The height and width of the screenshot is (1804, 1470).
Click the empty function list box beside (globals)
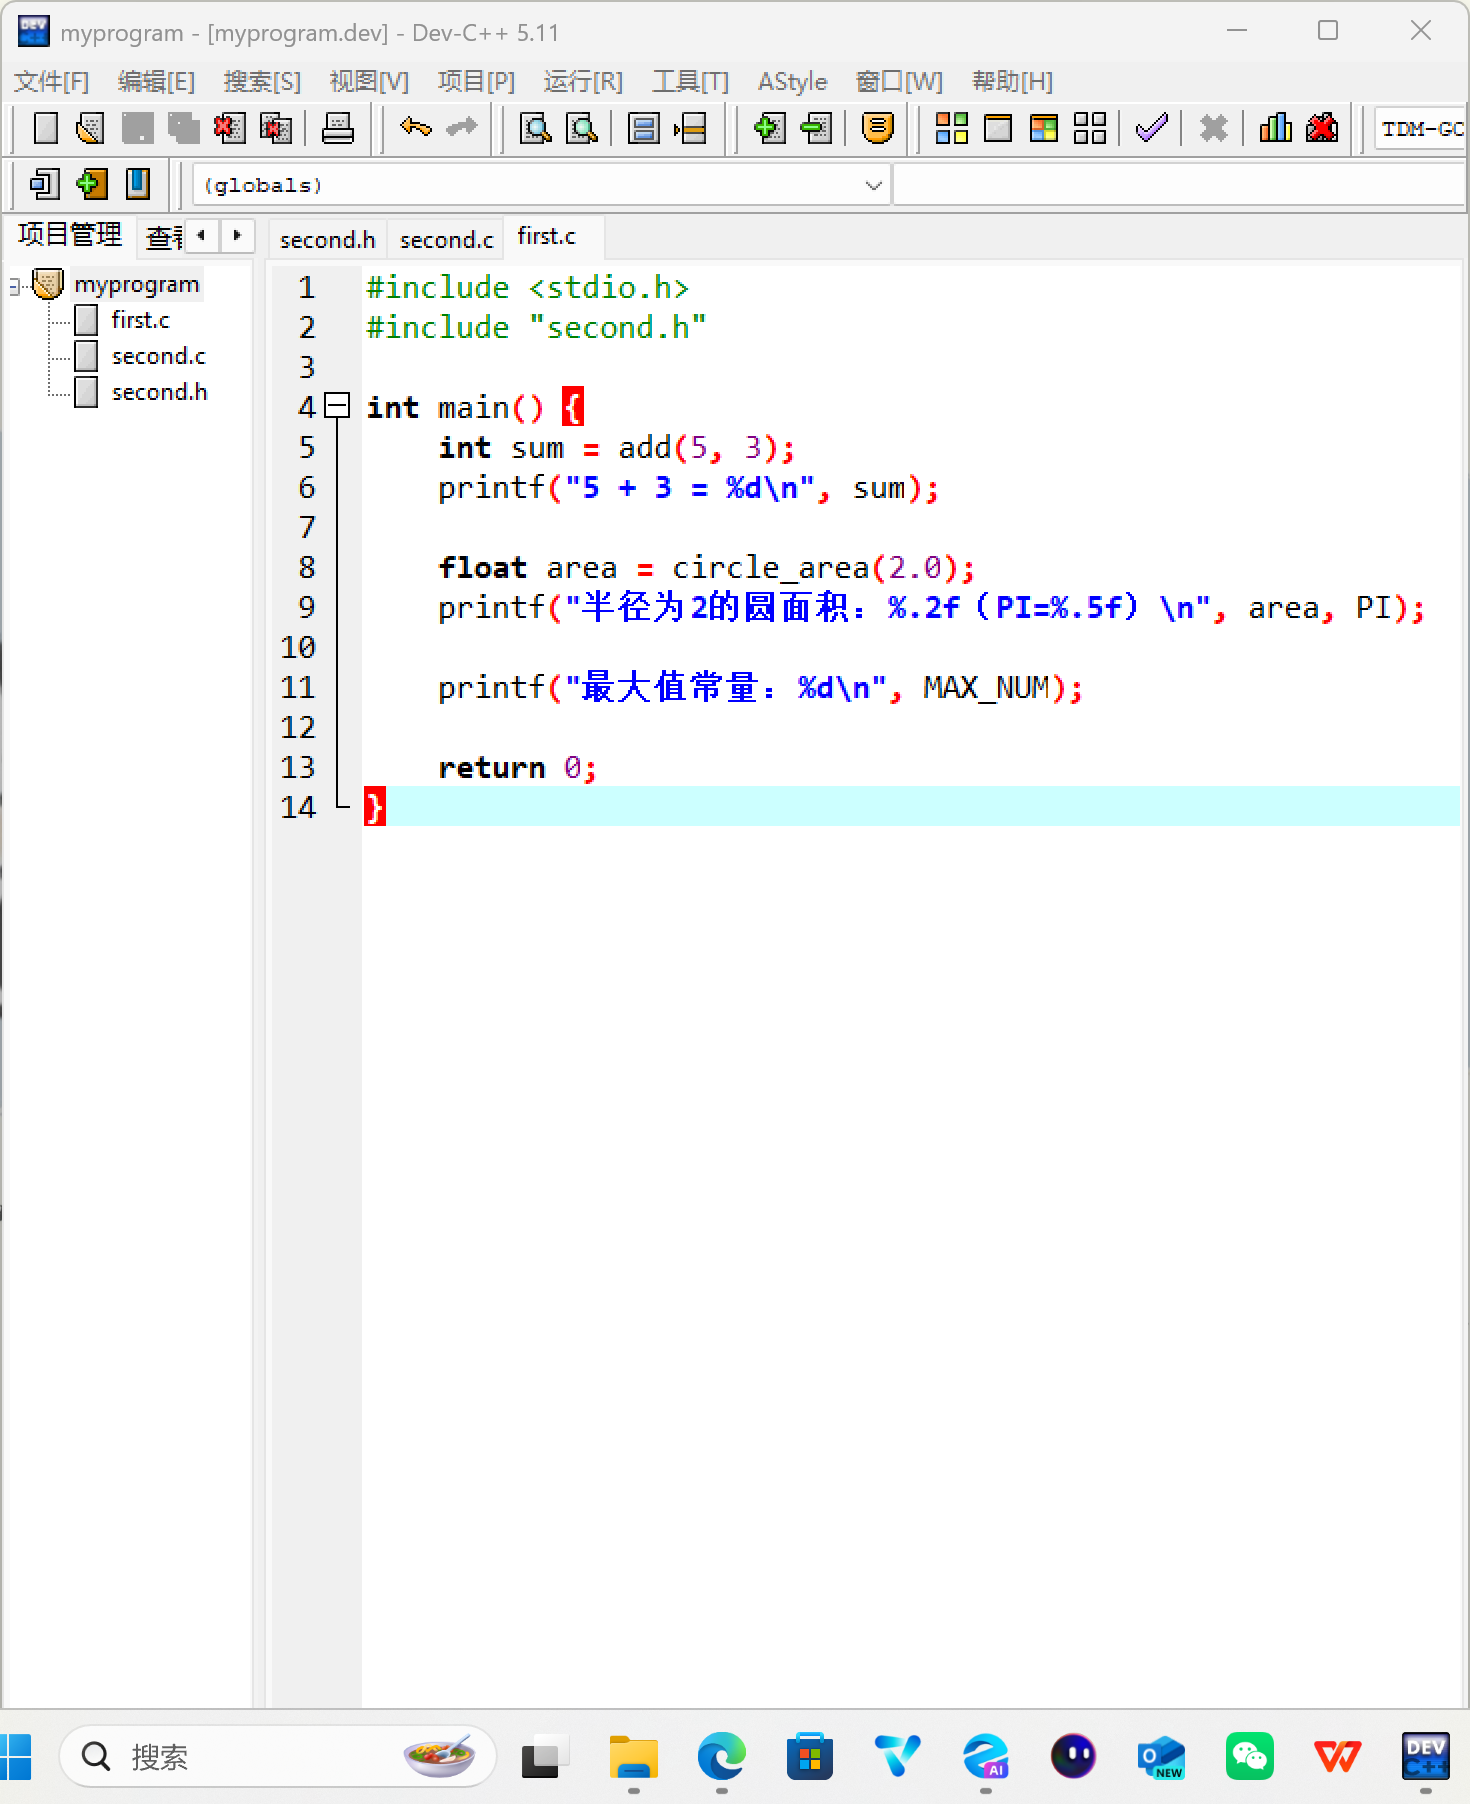pyautogui.click(x=1180, y=185)
